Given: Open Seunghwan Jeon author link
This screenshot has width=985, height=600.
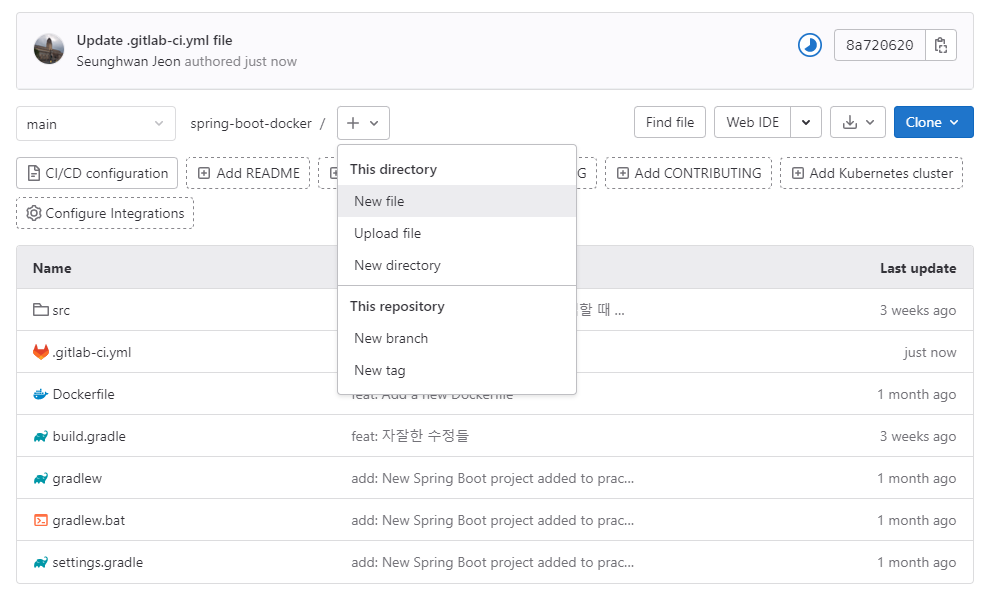Looking at the screenshot, I should click(128, 62).
